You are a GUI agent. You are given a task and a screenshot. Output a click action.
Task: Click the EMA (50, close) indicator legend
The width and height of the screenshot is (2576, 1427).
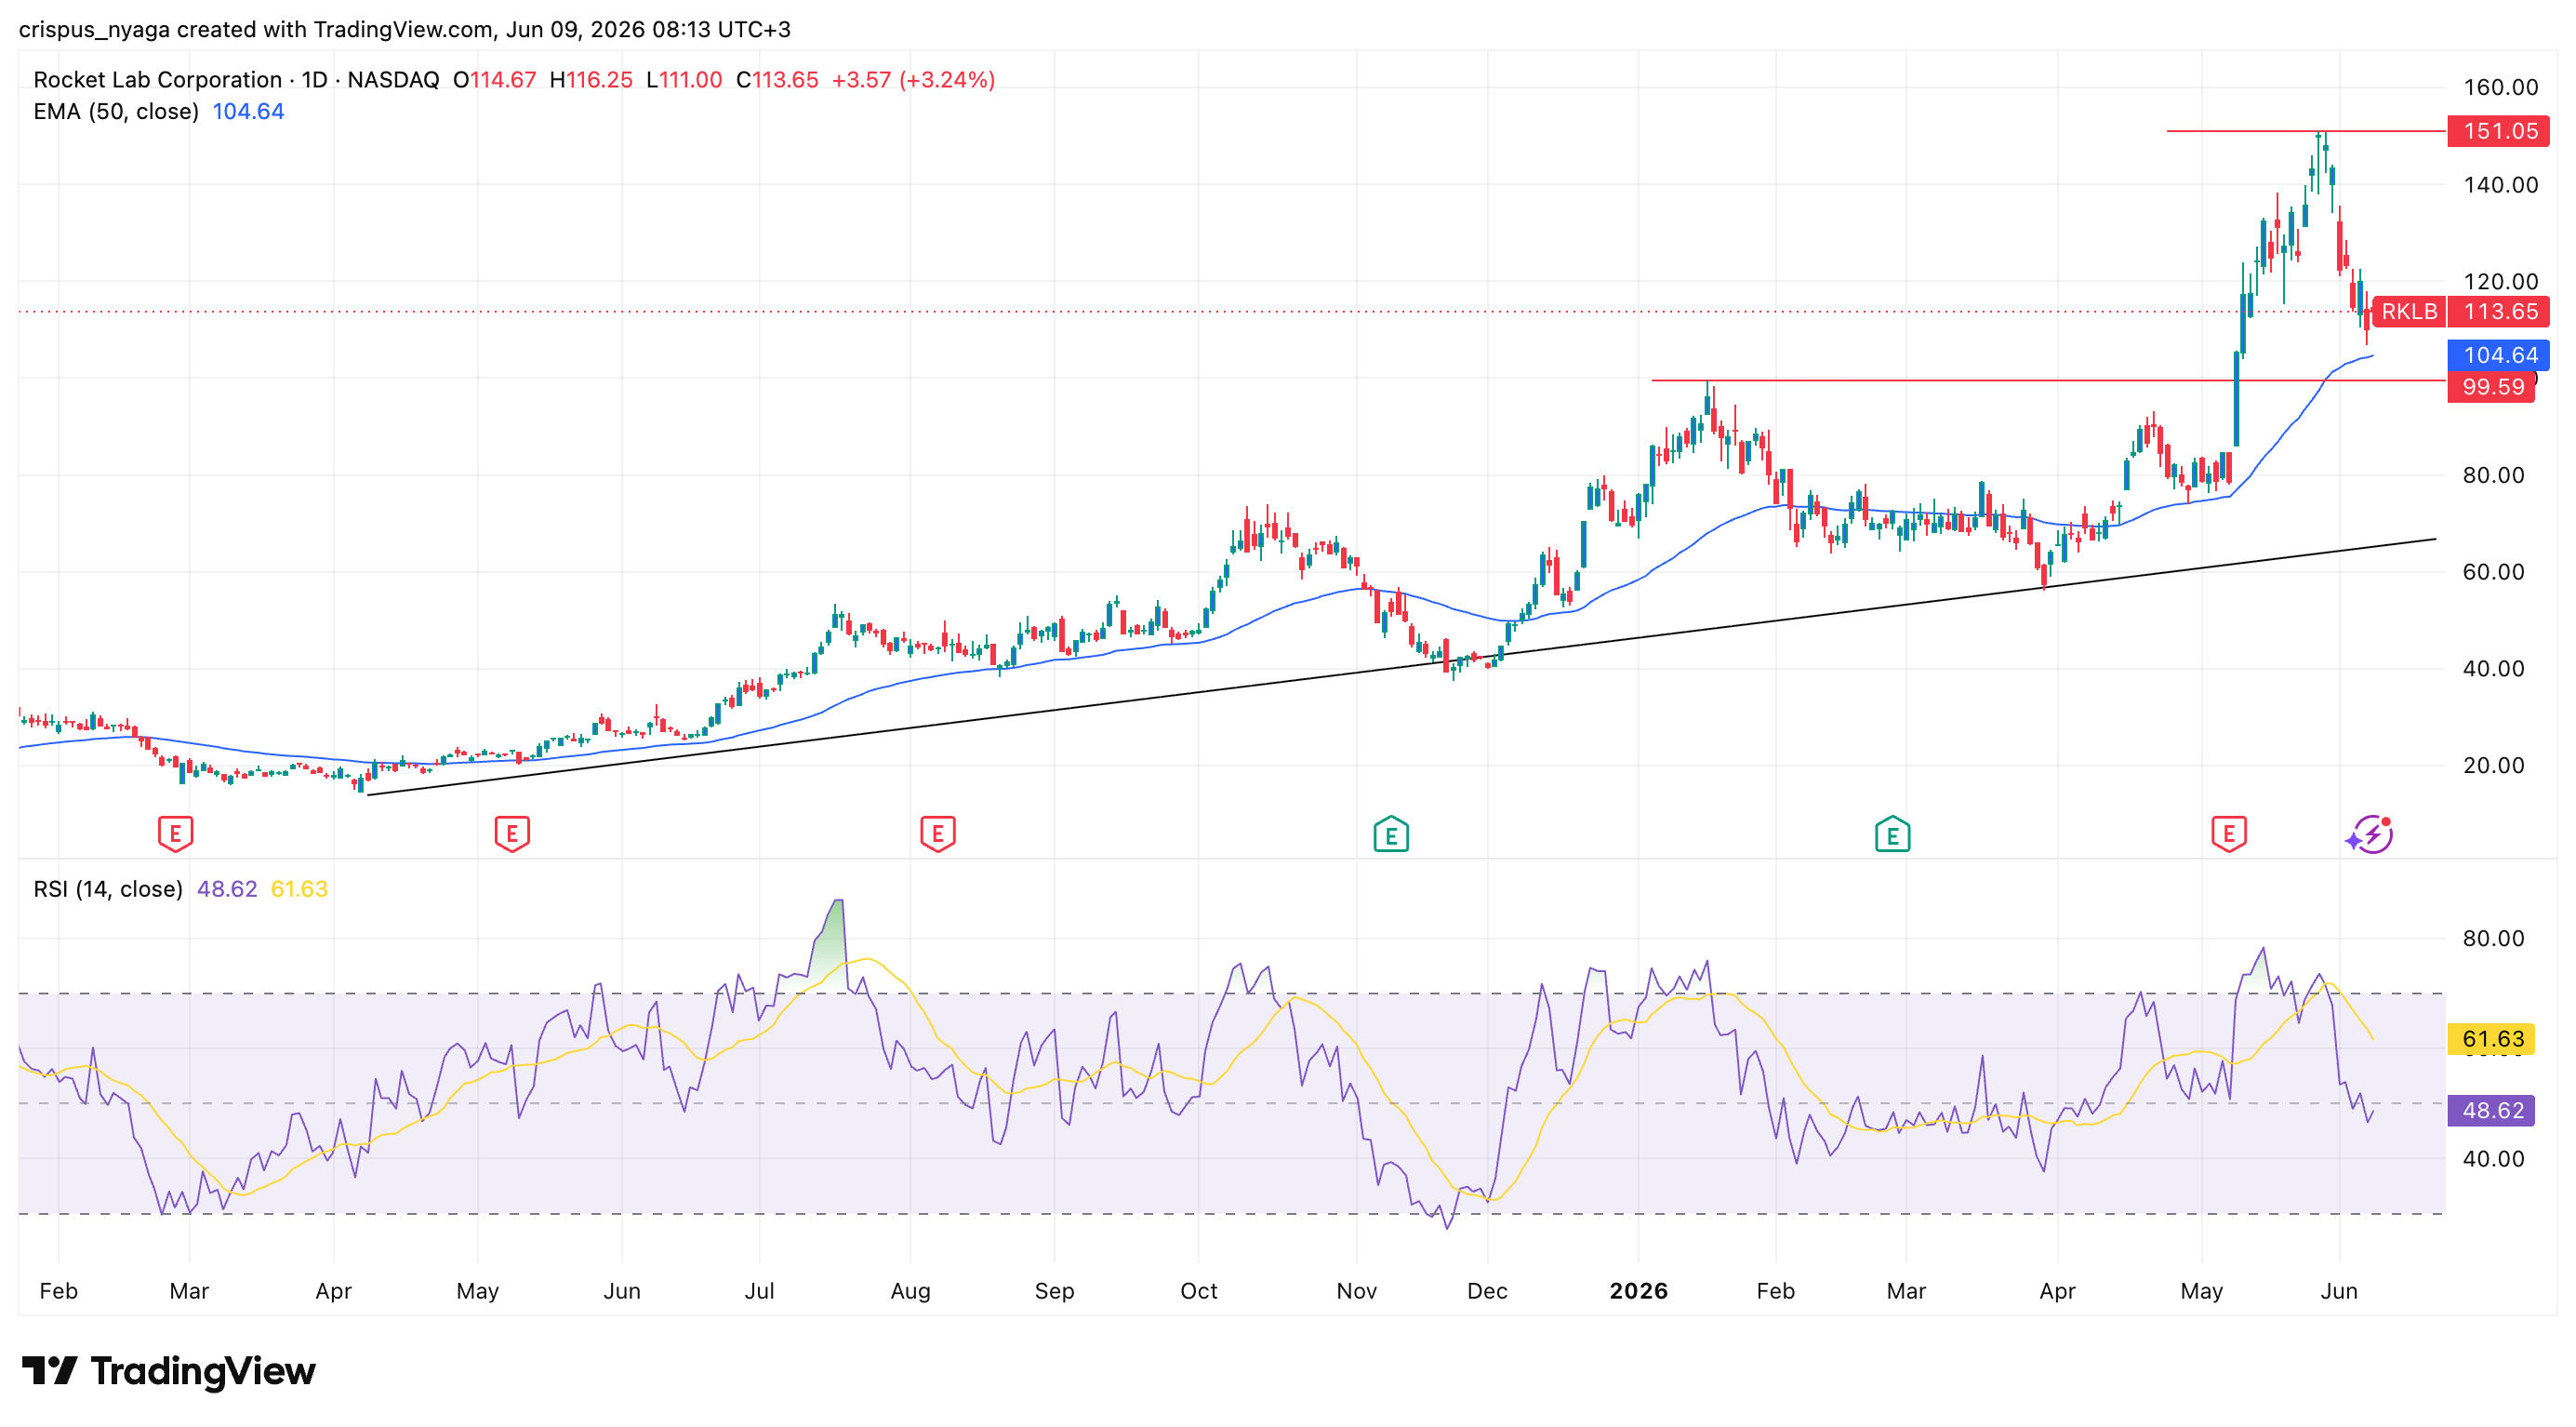pyautogui.click(x=116, y=112)
